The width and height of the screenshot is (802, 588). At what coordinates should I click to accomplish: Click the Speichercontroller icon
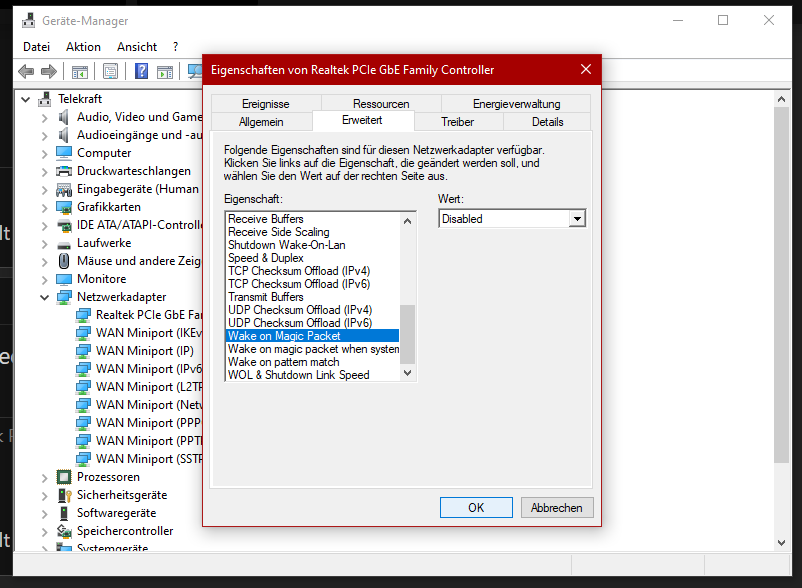[x=64, y=531]
